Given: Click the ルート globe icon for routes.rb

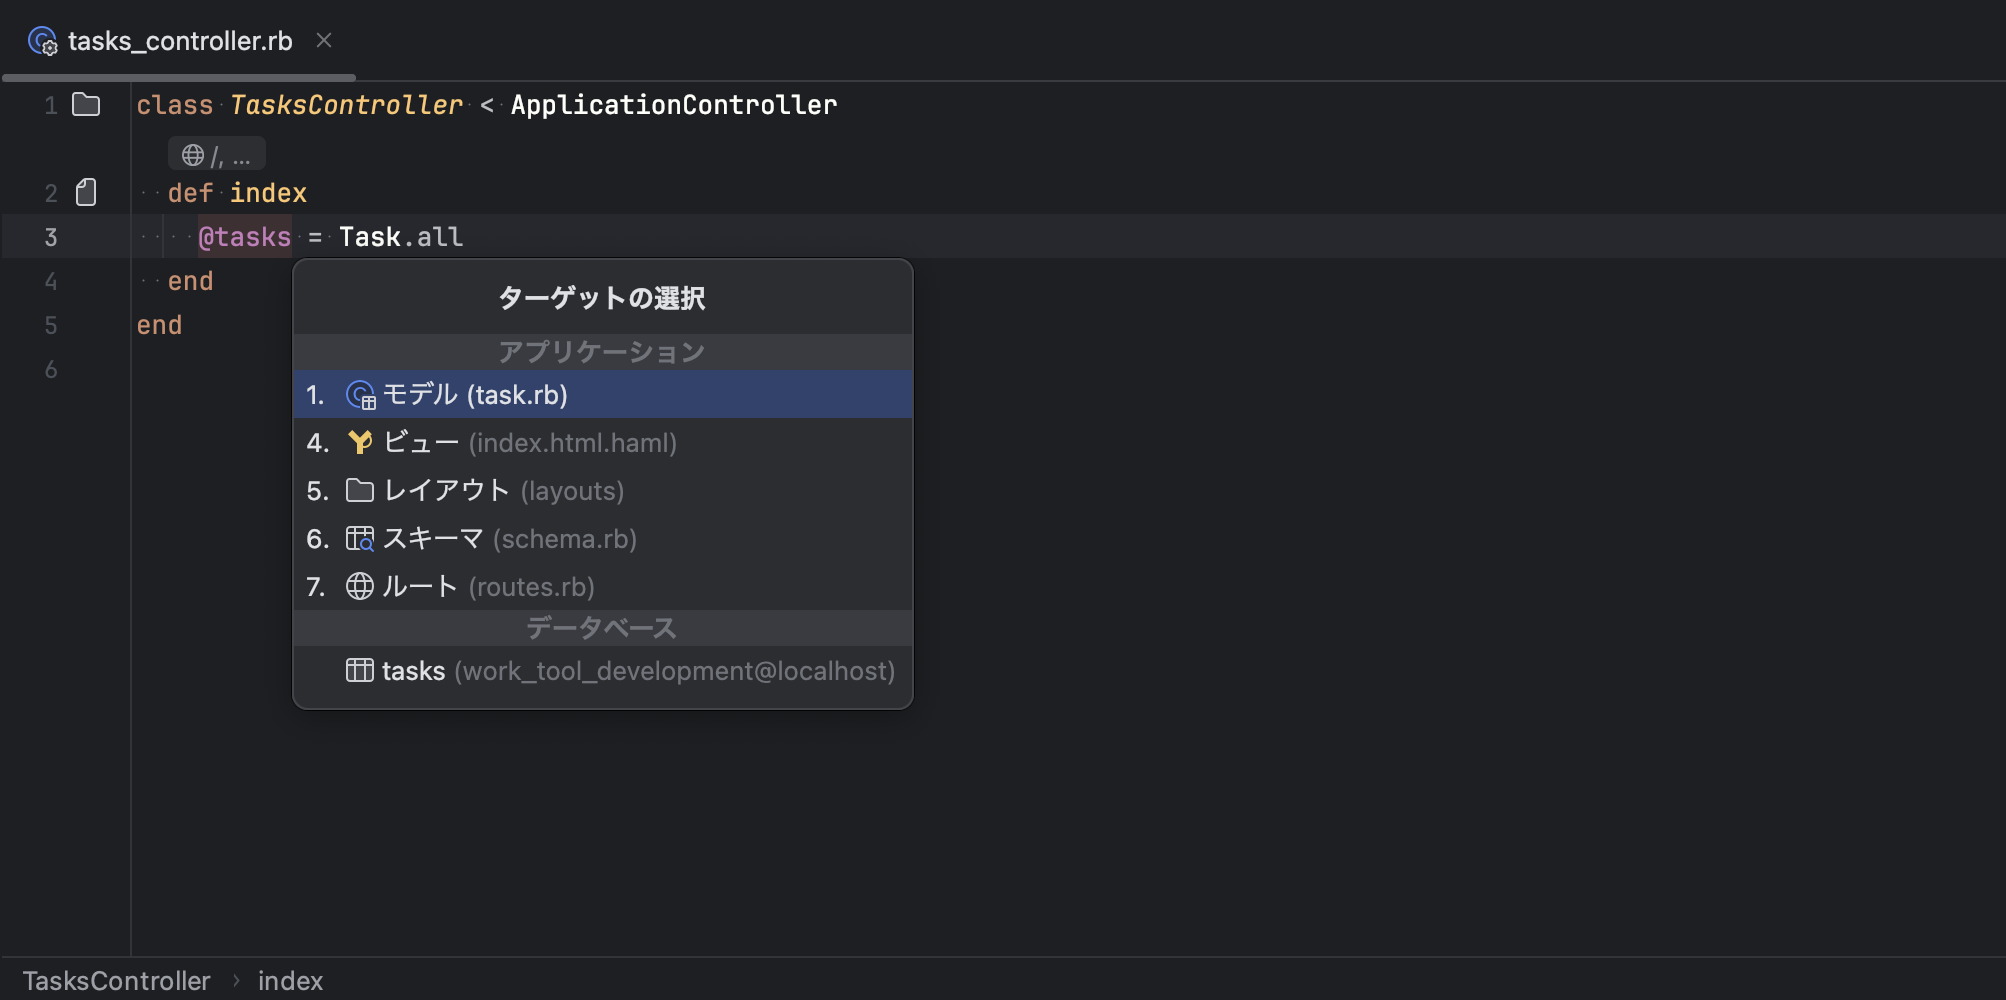Looking at the screenshot, I should pyautogui.click(x=359, y=586).
